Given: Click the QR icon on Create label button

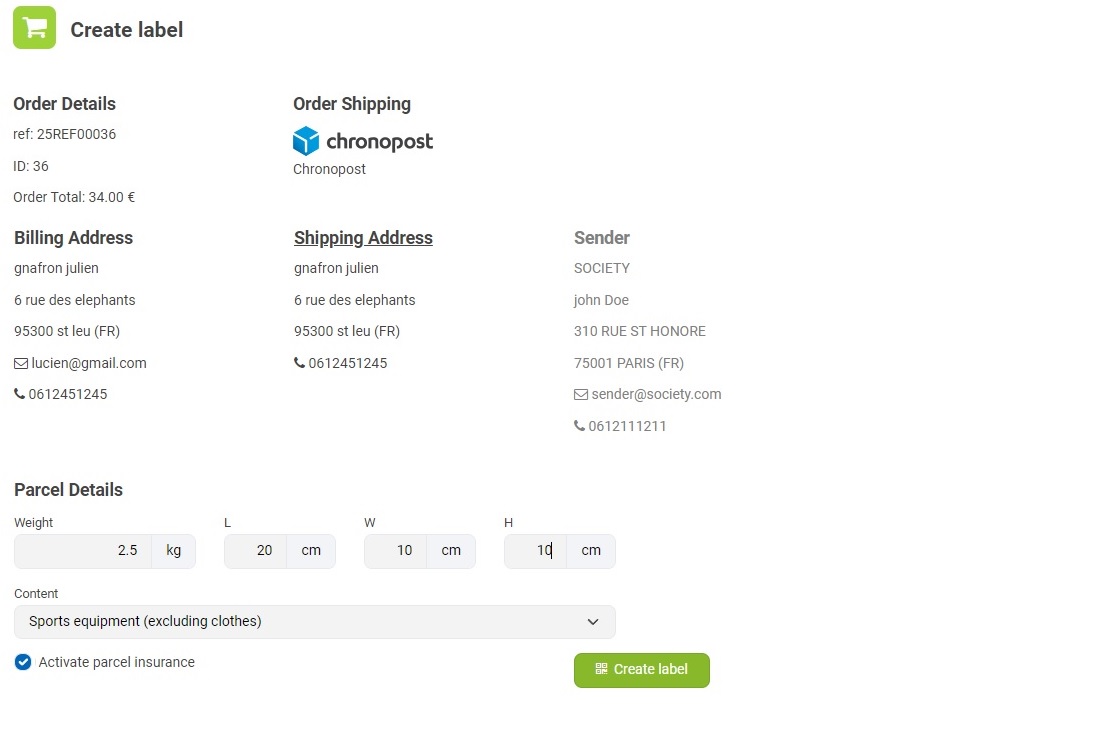Looking at the screenshot, I should tap(601, 668).
